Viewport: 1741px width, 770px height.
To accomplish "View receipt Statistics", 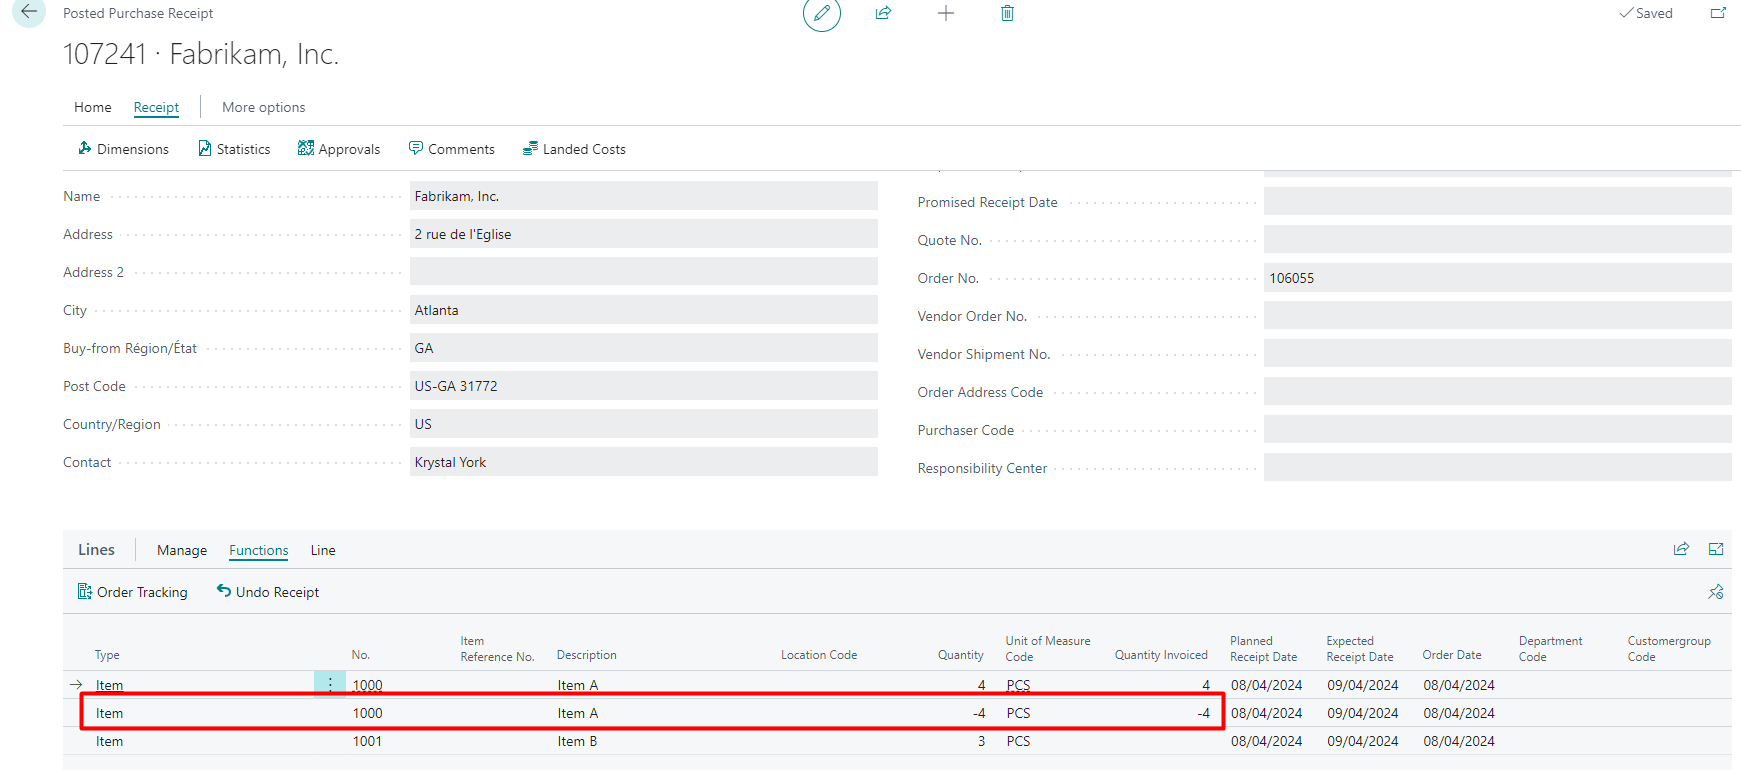I will (234, 149).
